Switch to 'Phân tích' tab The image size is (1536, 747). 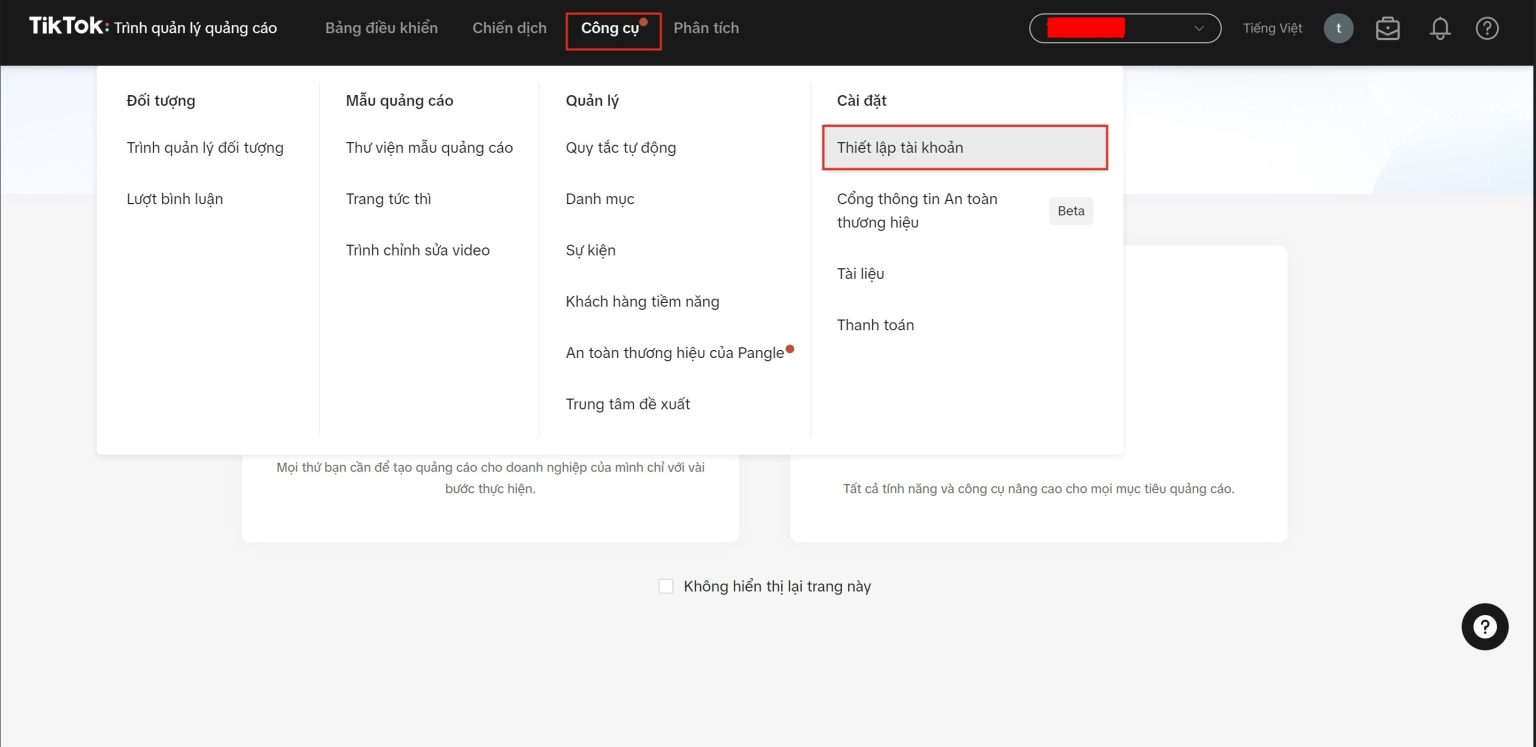coord(706,28)
